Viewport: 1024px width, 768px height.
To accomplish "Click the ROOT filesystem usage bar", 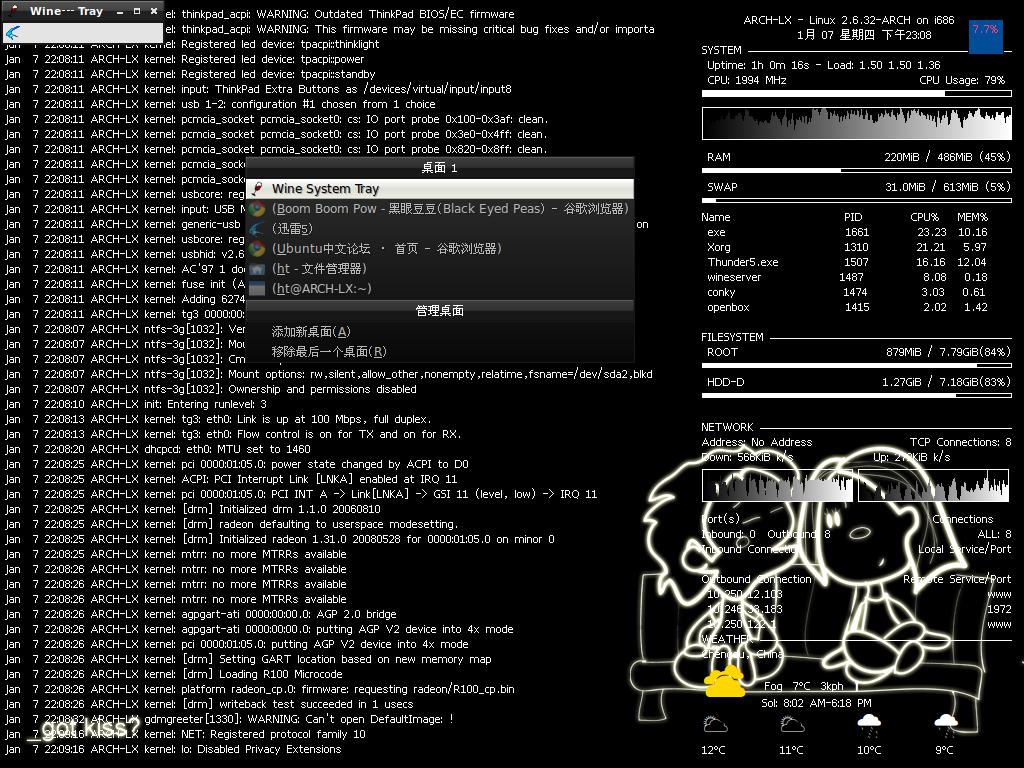I will click(x=856, y=366).
